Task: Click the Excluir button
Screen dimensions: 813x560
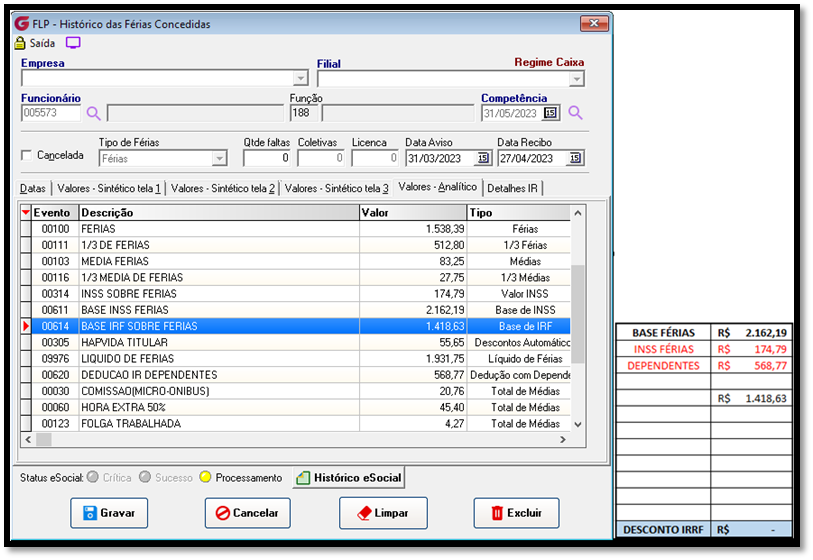Action: 516,513
